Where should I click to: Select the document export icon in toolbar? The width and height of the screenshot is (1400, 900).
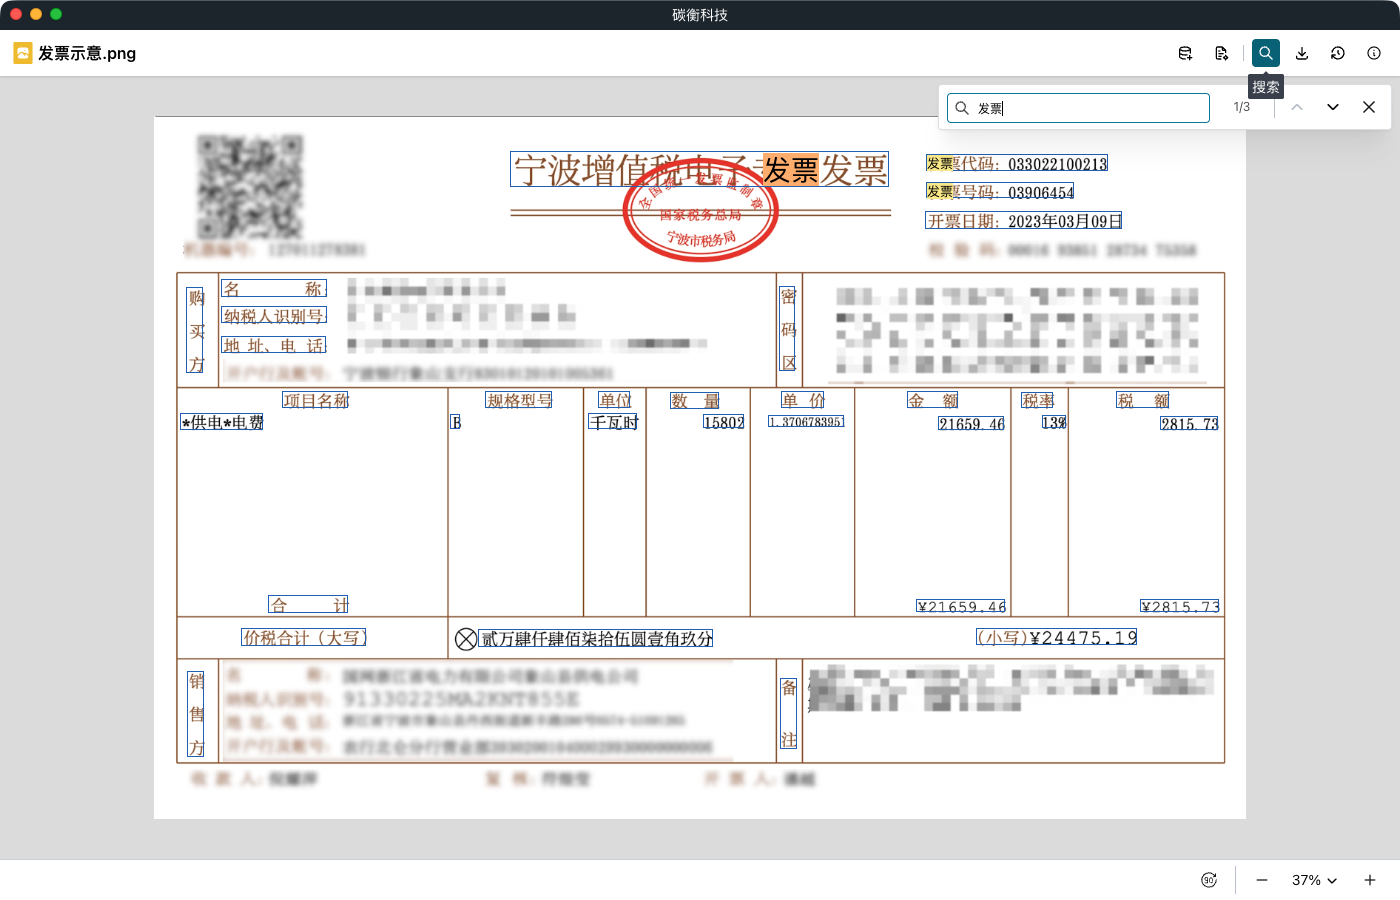pyautogui.click(x=1221, y=53)
